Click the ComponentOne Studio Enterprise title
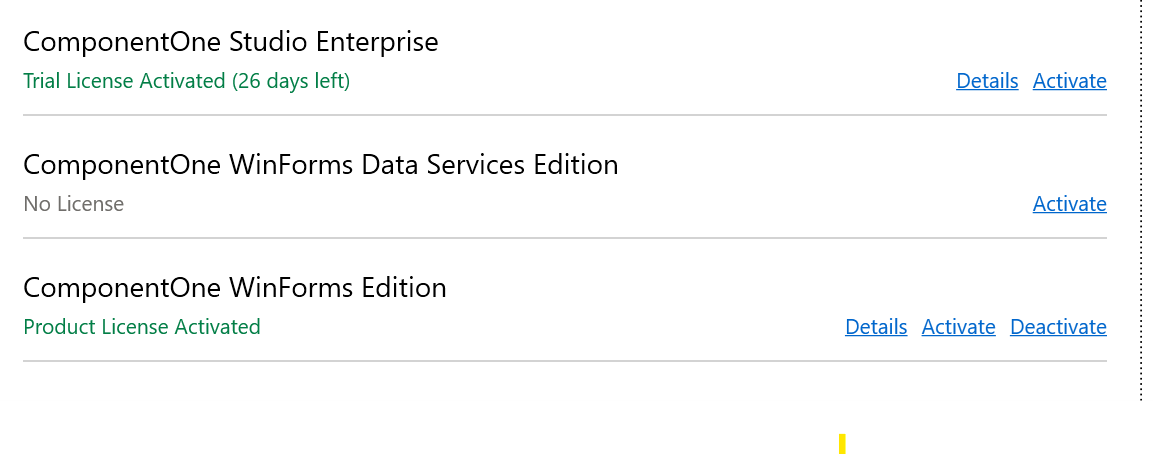The image size is (1153, 455). click(230, 42)
